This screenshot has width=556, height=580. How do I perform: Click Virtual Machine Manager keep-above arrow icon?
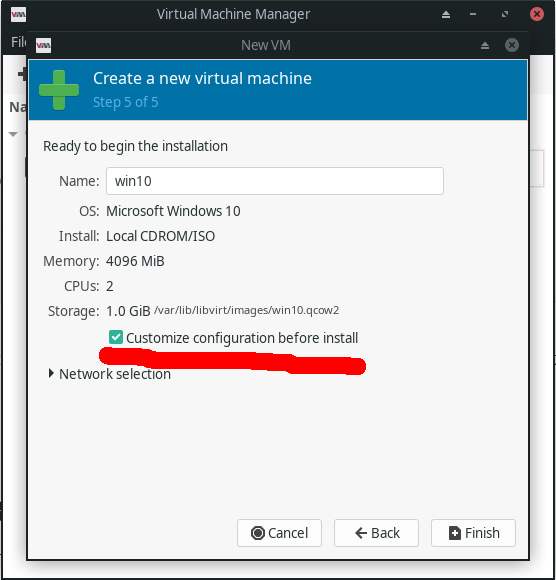[x=446, y=14]
